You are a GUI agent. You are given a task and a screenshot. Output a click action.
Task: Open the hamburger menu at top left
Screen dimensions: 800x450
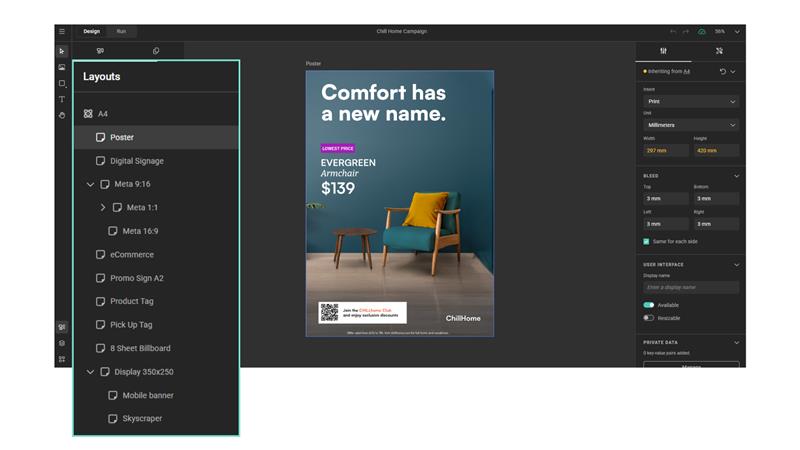coord(62,32)
